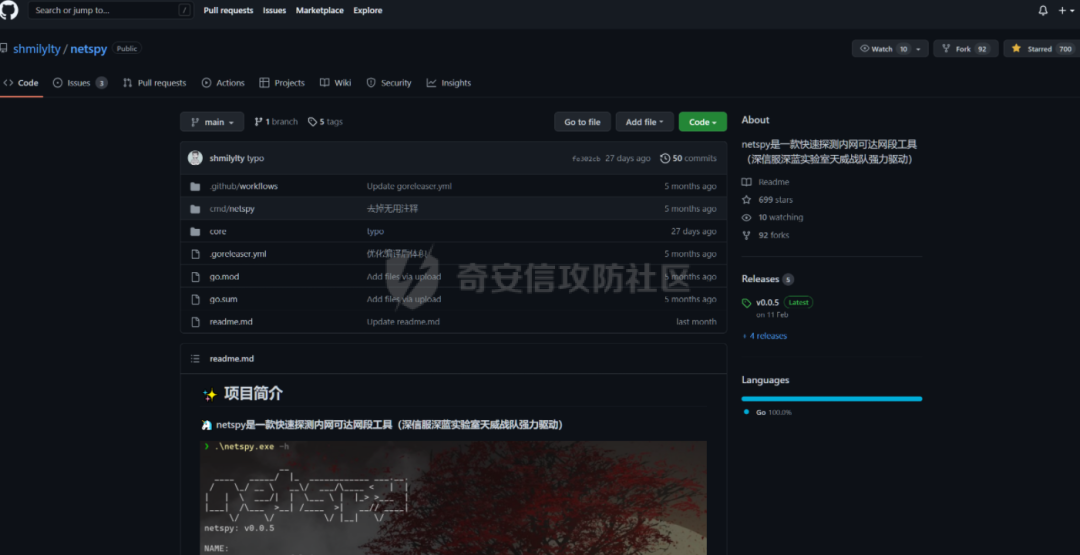The height and width of the screenshot is (555, 1080).
Task: Expand the Watch dropdown arrow
Action: coord(920,49)
